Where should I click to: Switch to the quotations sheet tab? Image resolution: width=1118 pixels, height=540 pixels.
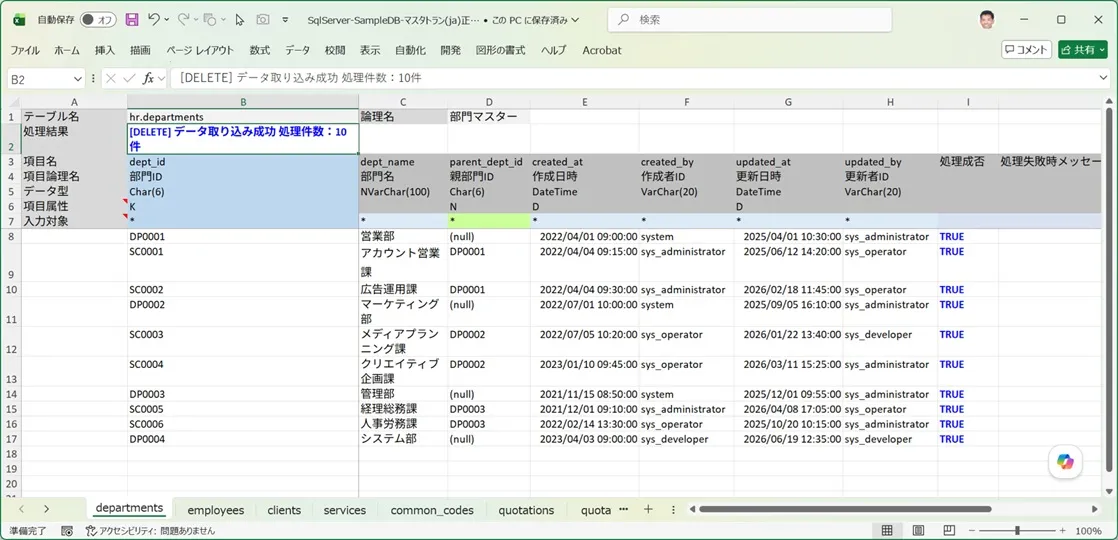pos(526,510)
